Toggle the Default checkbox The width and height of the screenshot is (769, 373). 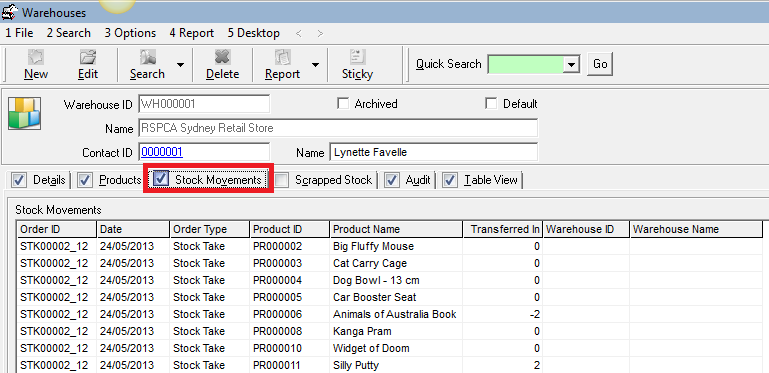pyautogui.click(x=490, y=104)
